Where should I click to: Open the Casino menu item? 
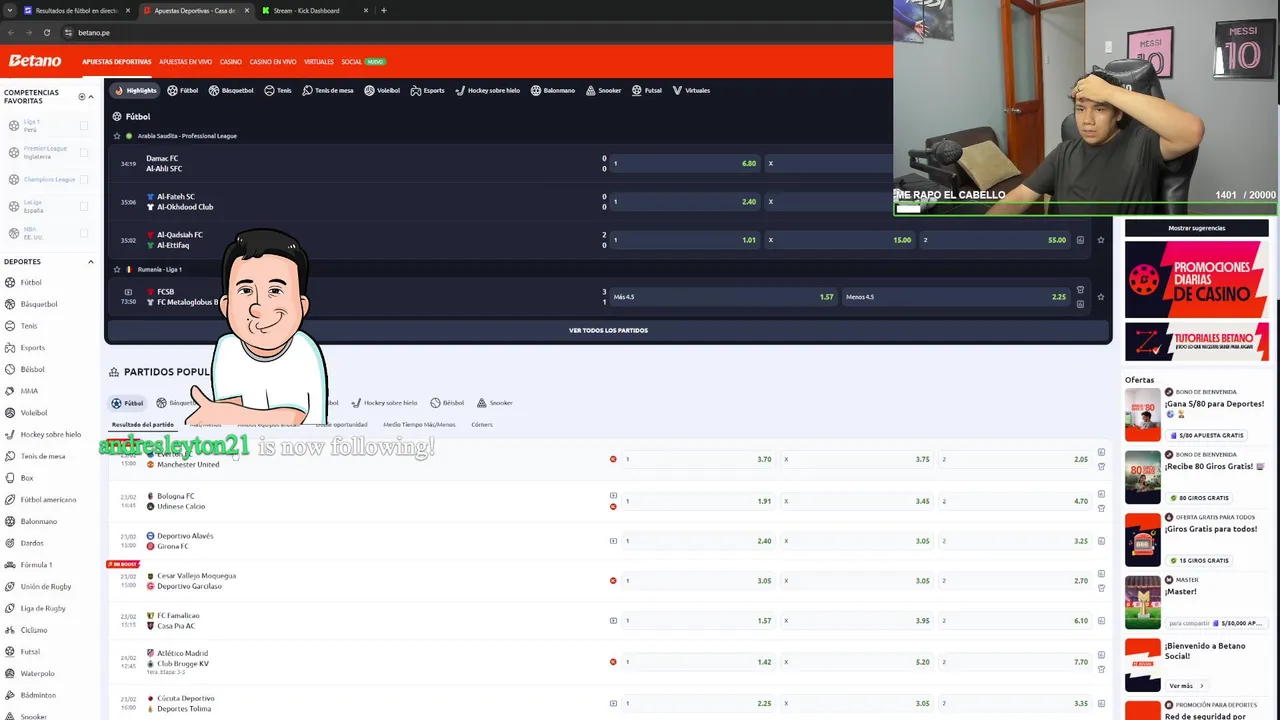(231, 62)
